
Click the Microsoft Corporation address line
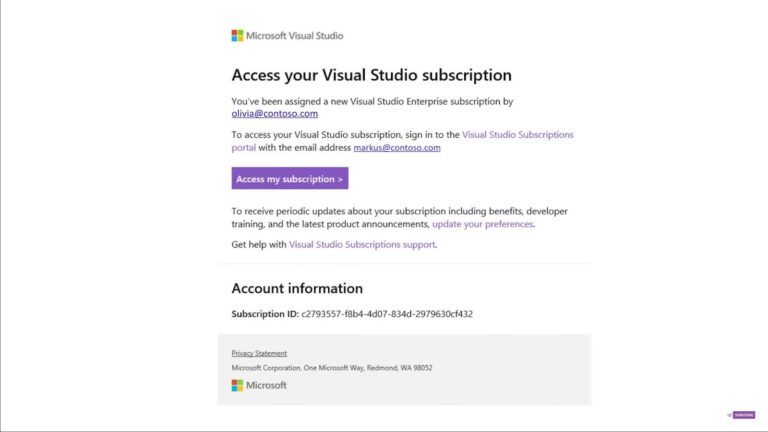tap(332, 368)
